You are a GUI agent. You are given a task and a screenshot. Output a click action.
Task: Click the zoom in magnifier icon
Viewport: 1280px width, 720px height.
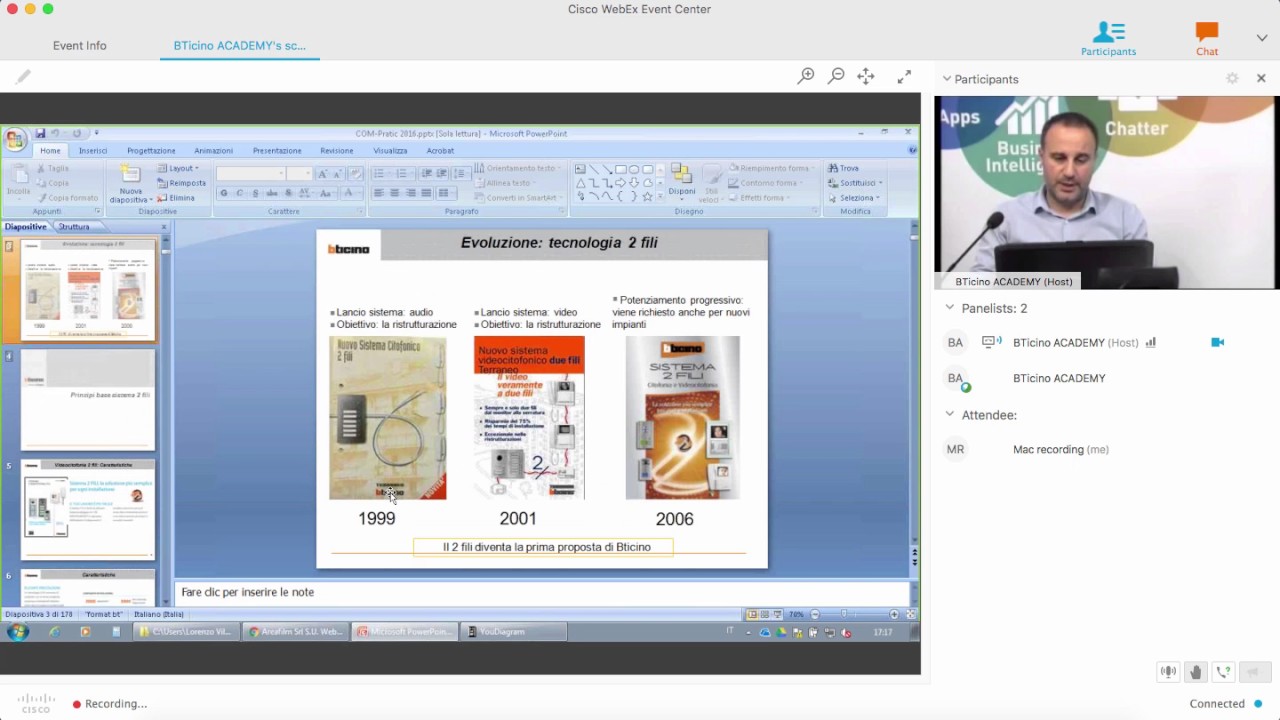click(x=806, y=76)
